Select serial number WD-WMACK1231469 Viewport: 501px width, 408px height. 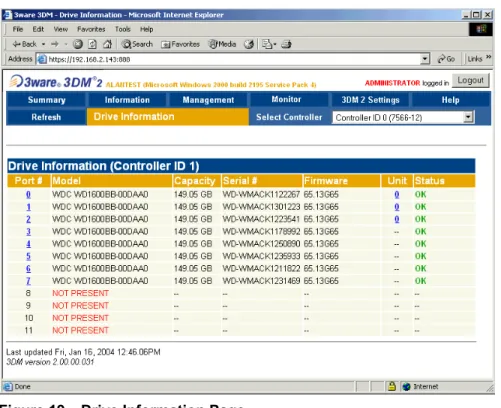tap(261, 281)
